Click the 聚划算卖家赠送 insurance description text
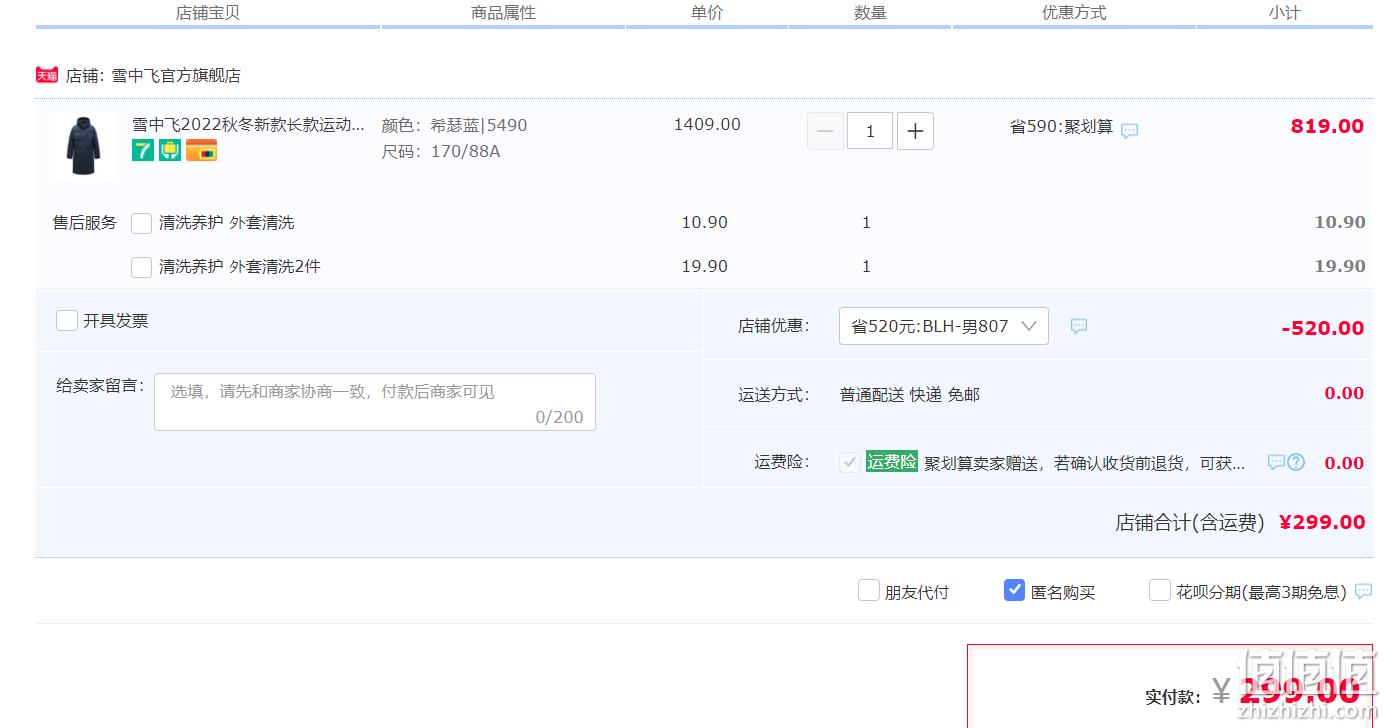The height and width of the screenshot is (728, 1387). [x=1085, y=463]
